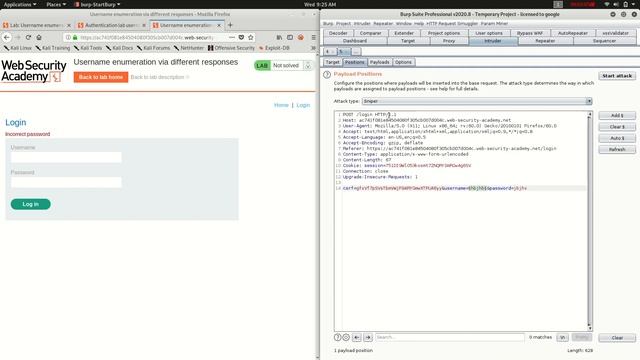Click search help icon below request editor

click(337, 337)
